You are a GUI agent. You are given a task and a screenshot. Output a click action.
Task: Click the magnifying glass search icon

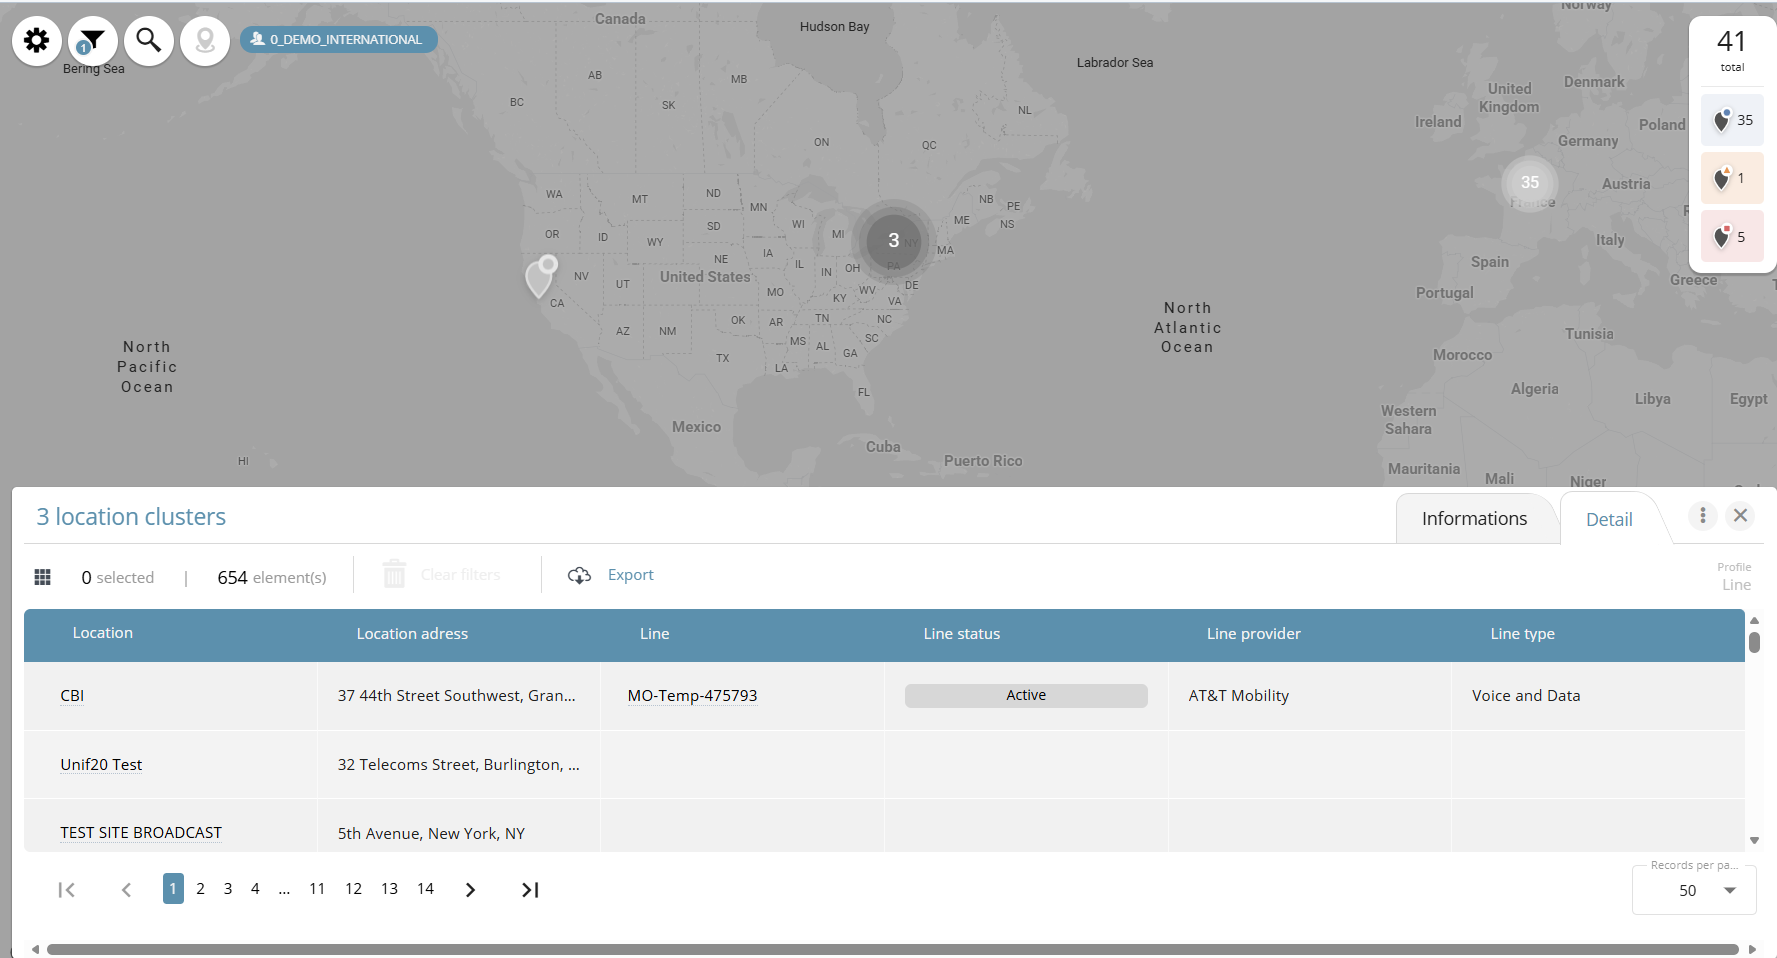click(x=149, y=41)
